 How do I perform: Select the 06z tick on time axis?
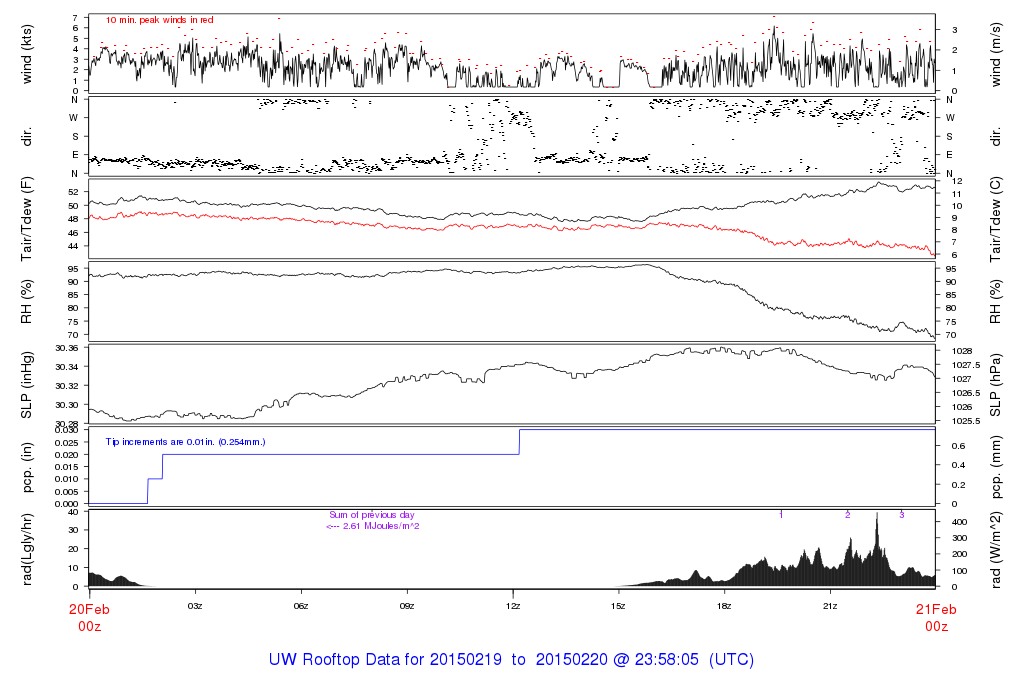tap(301, 606)
